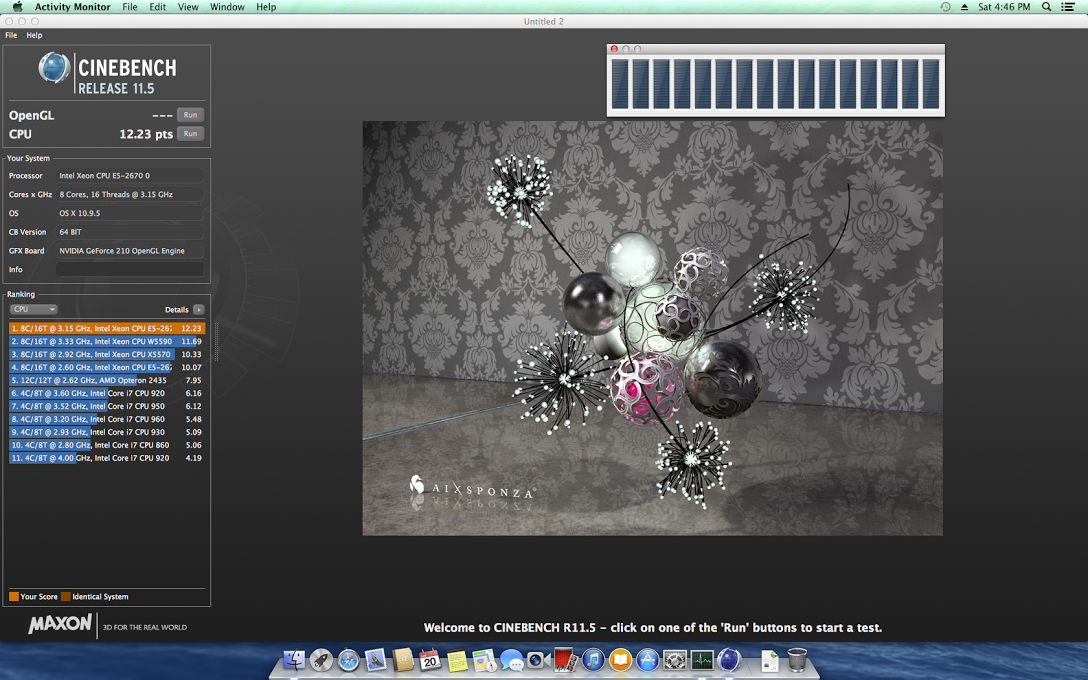Open Contacts address book in dock
Viewport: 1088px width, 680px height.
pyautogui.click(x=402, y=659)
